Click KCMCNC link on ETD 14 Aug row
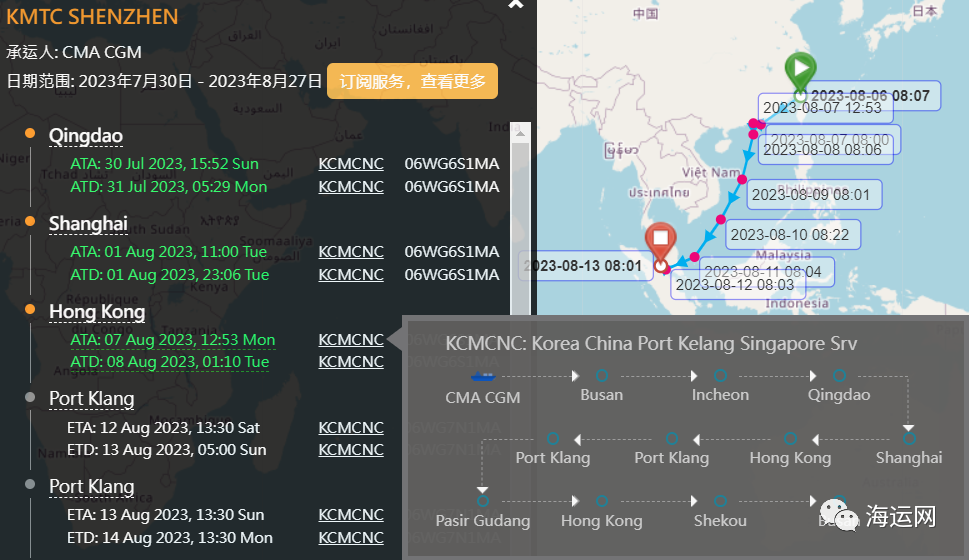The height and width of the screenshot is (560, 969). [351, 538]
